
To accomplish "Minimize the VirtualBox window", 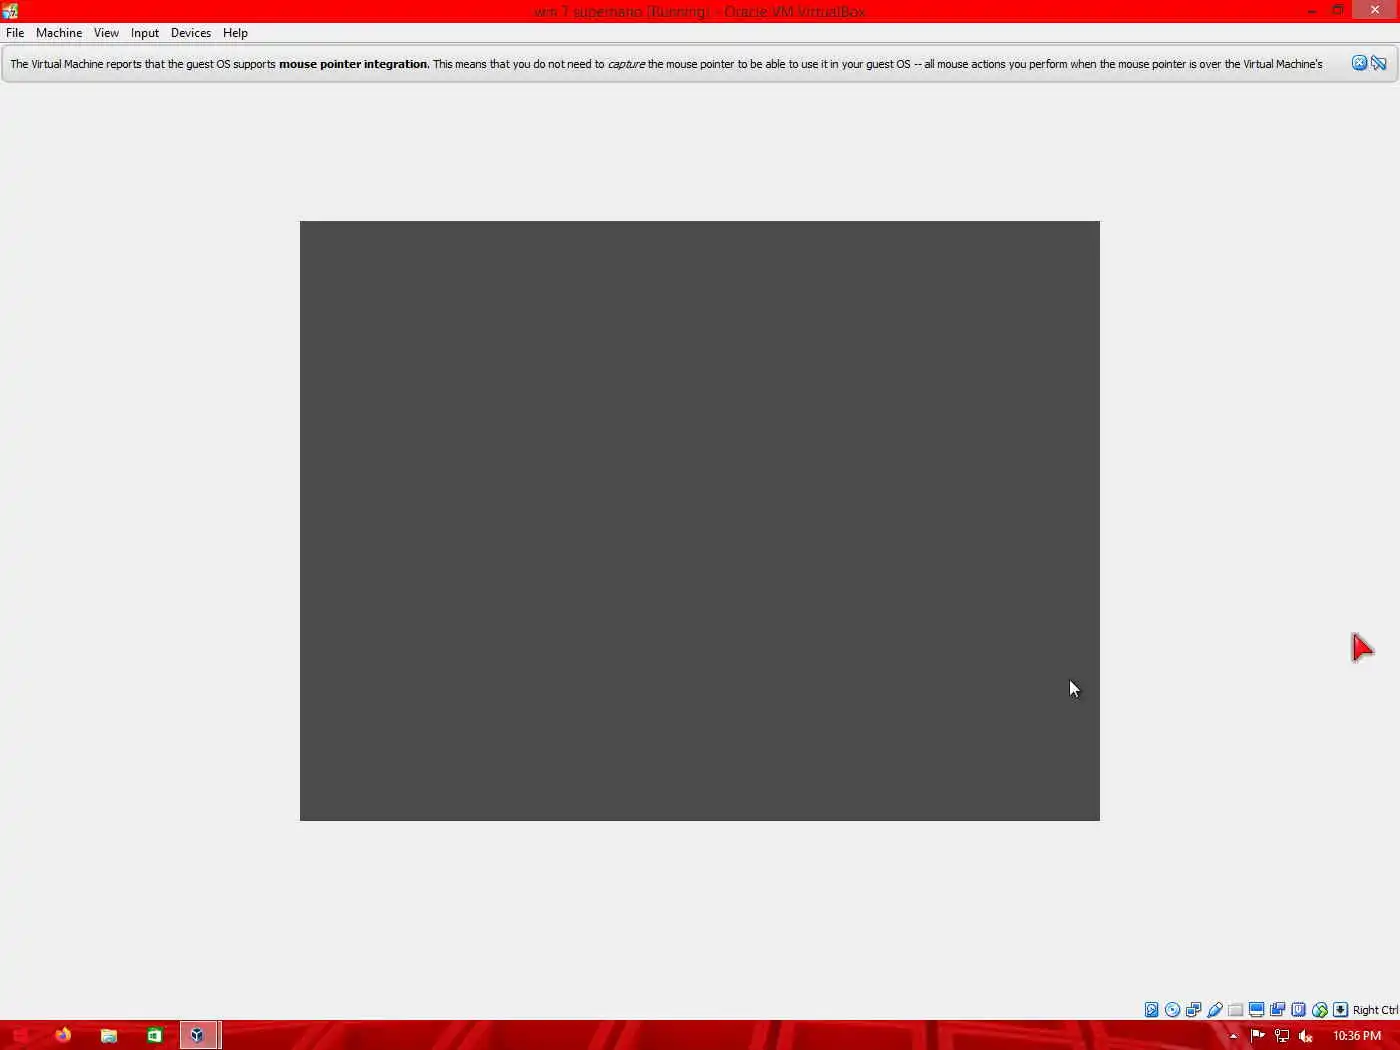I will [1312, 10].
